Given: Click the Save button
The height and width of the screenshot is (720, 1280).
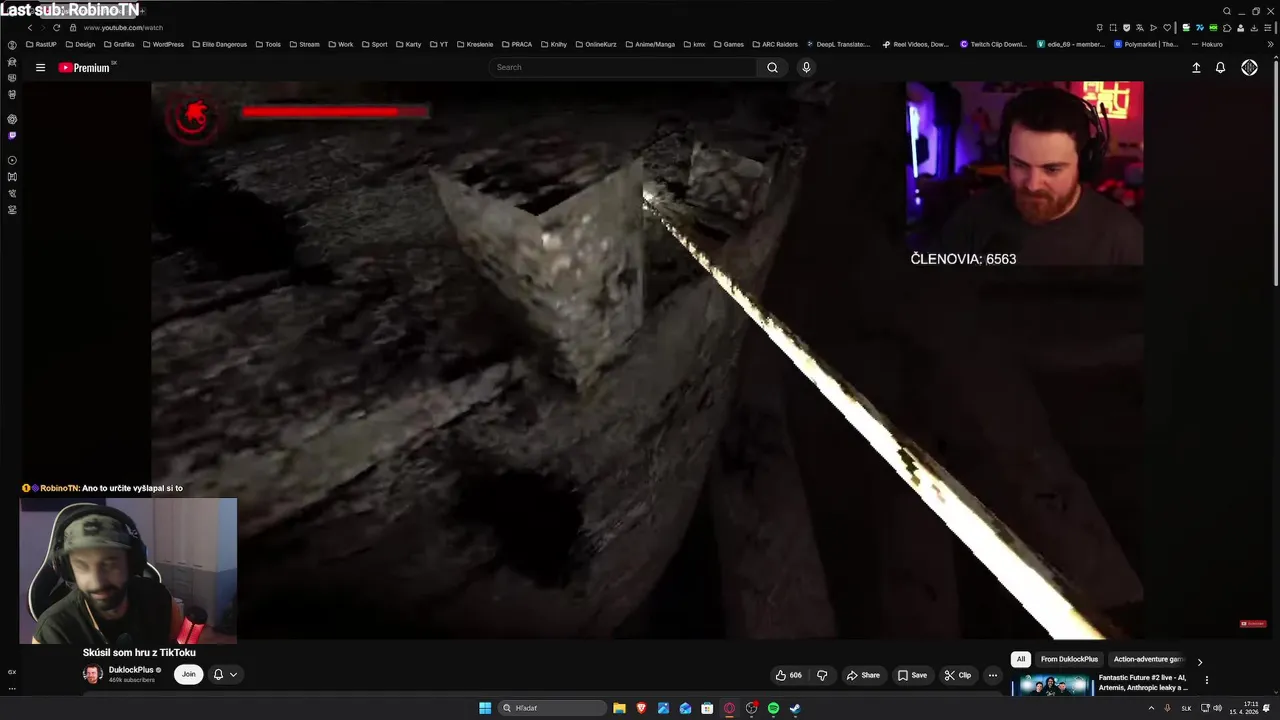Looking at the screenshot, I should [x=911, y=675].
